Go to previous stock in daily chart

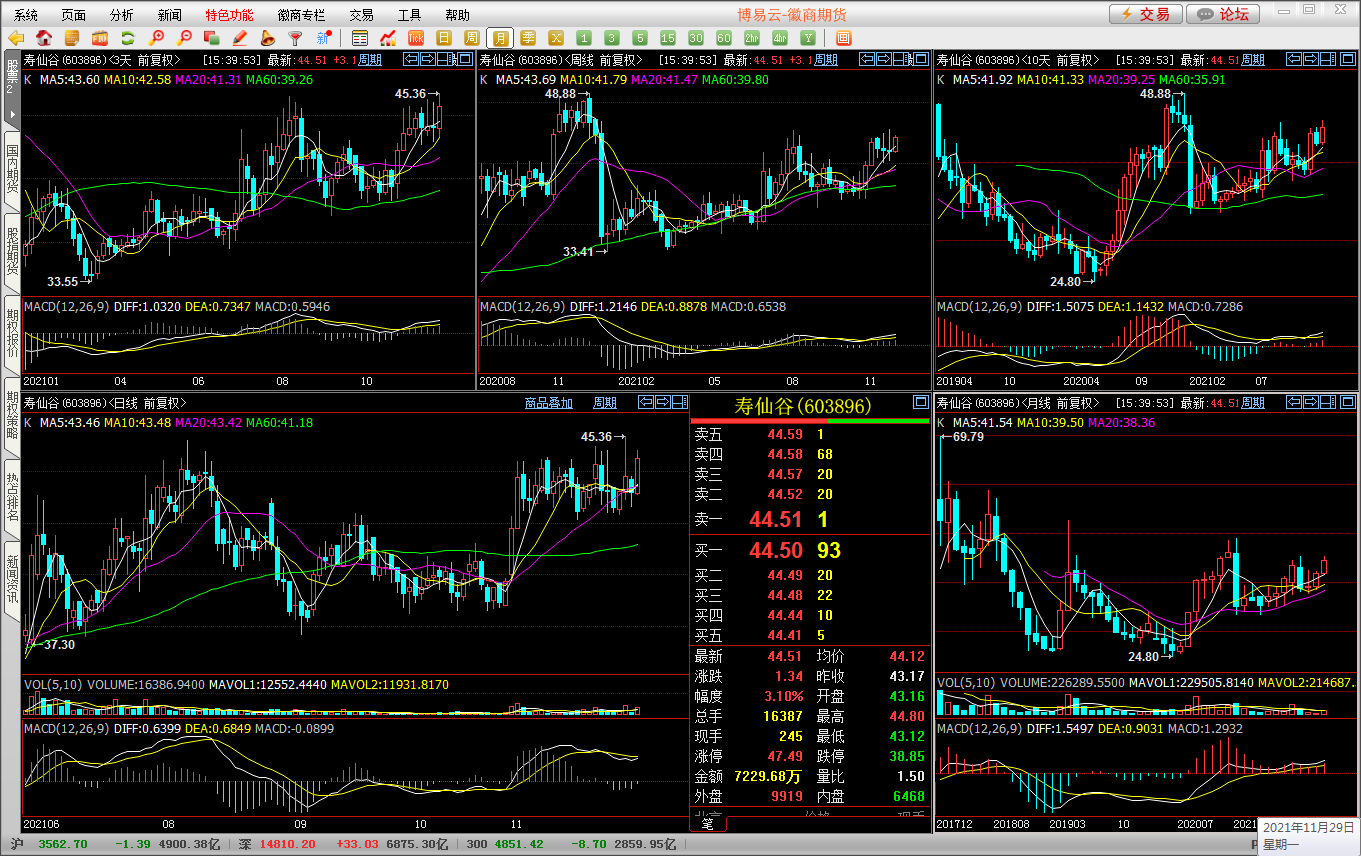(646, 402)
